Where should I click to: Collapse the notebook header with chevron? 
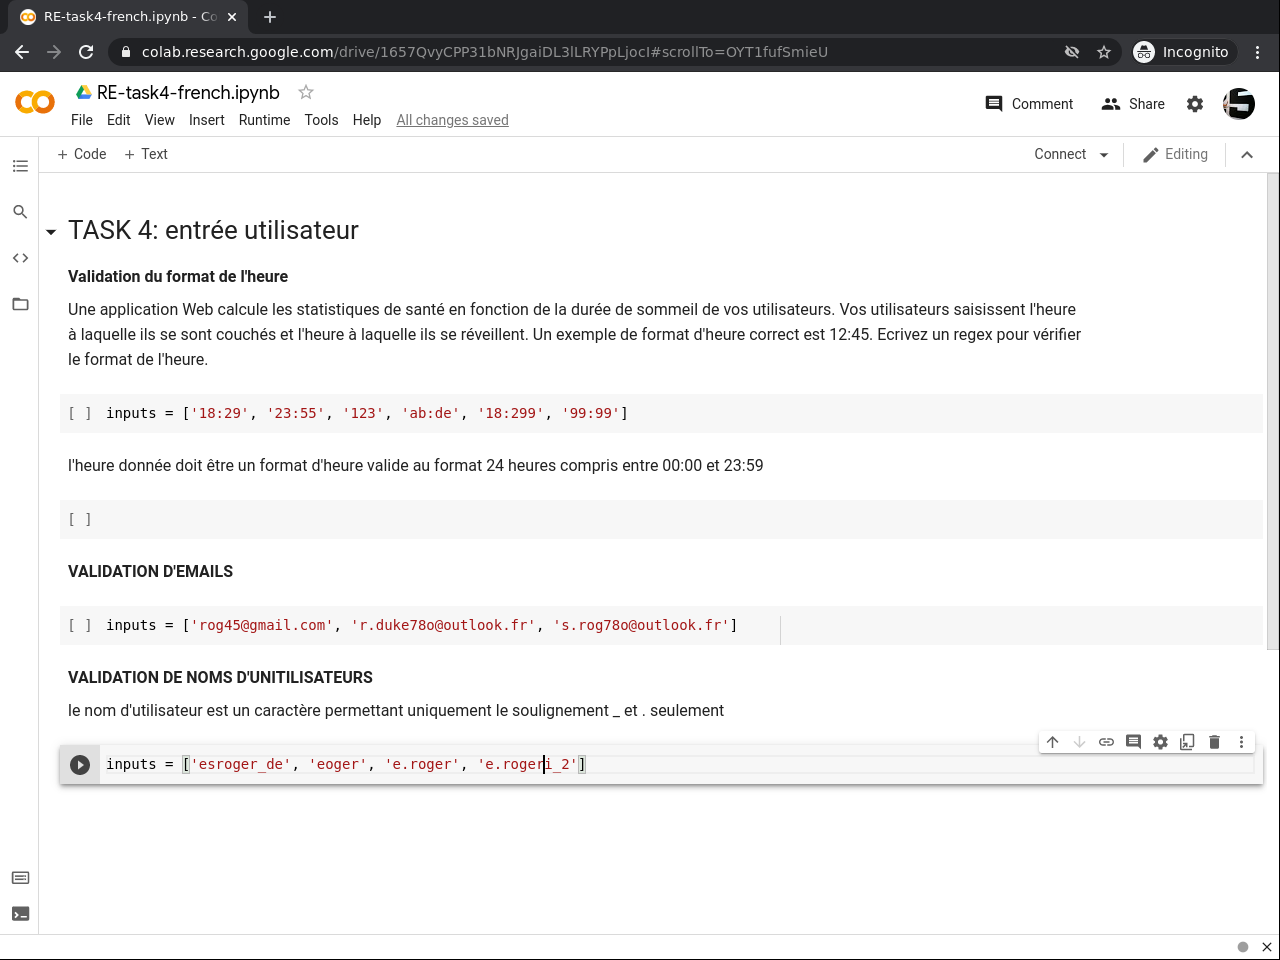coord(1247,155)
